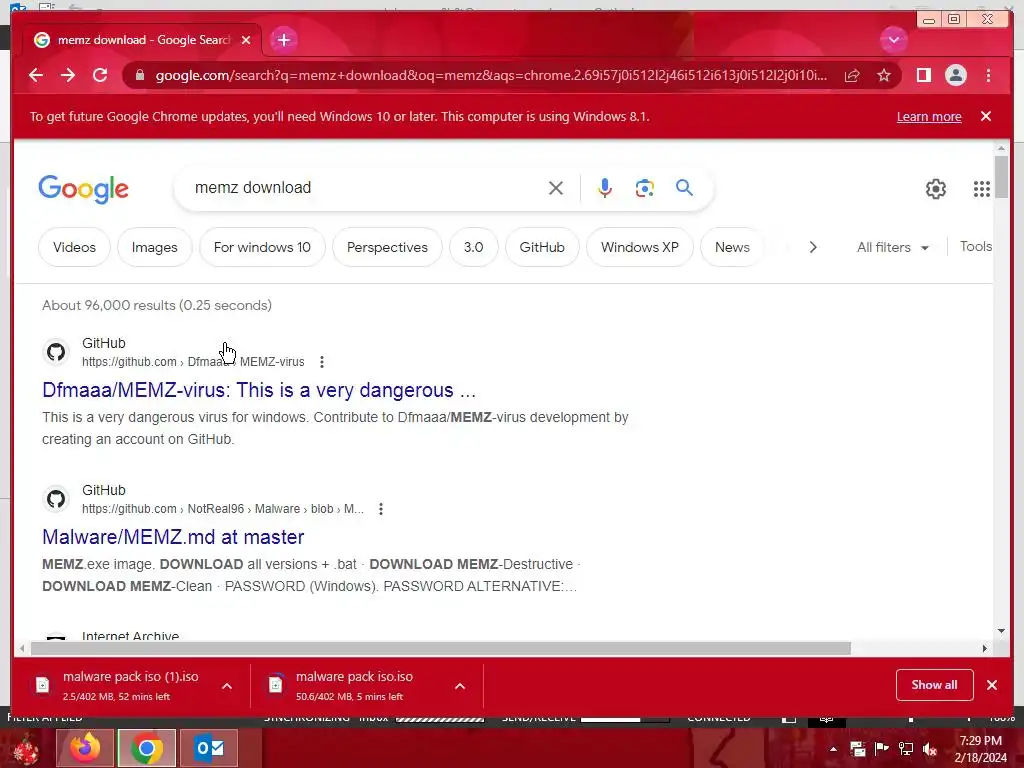Focus the memz download search field

pyautogui.click(x=366, y=188)
